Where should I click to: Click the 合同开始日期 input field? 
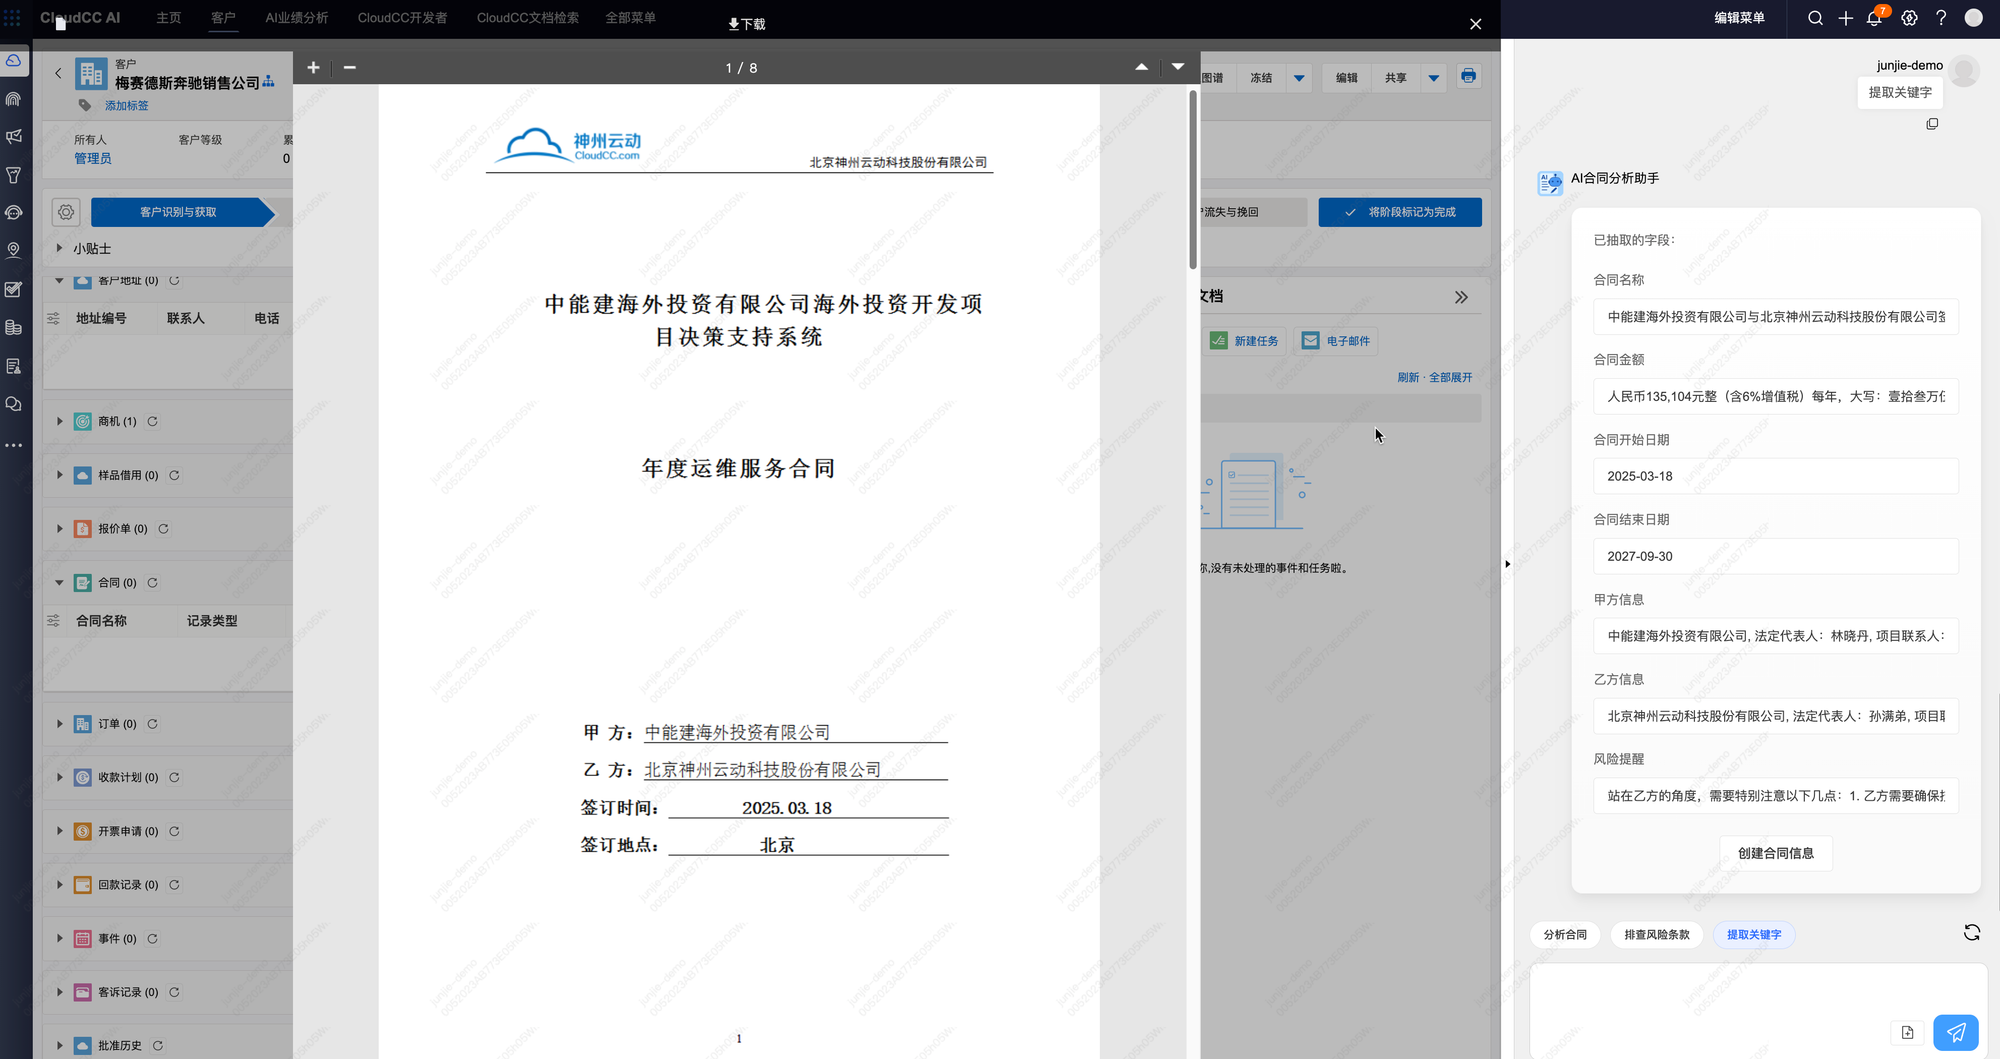point(1775,476)
